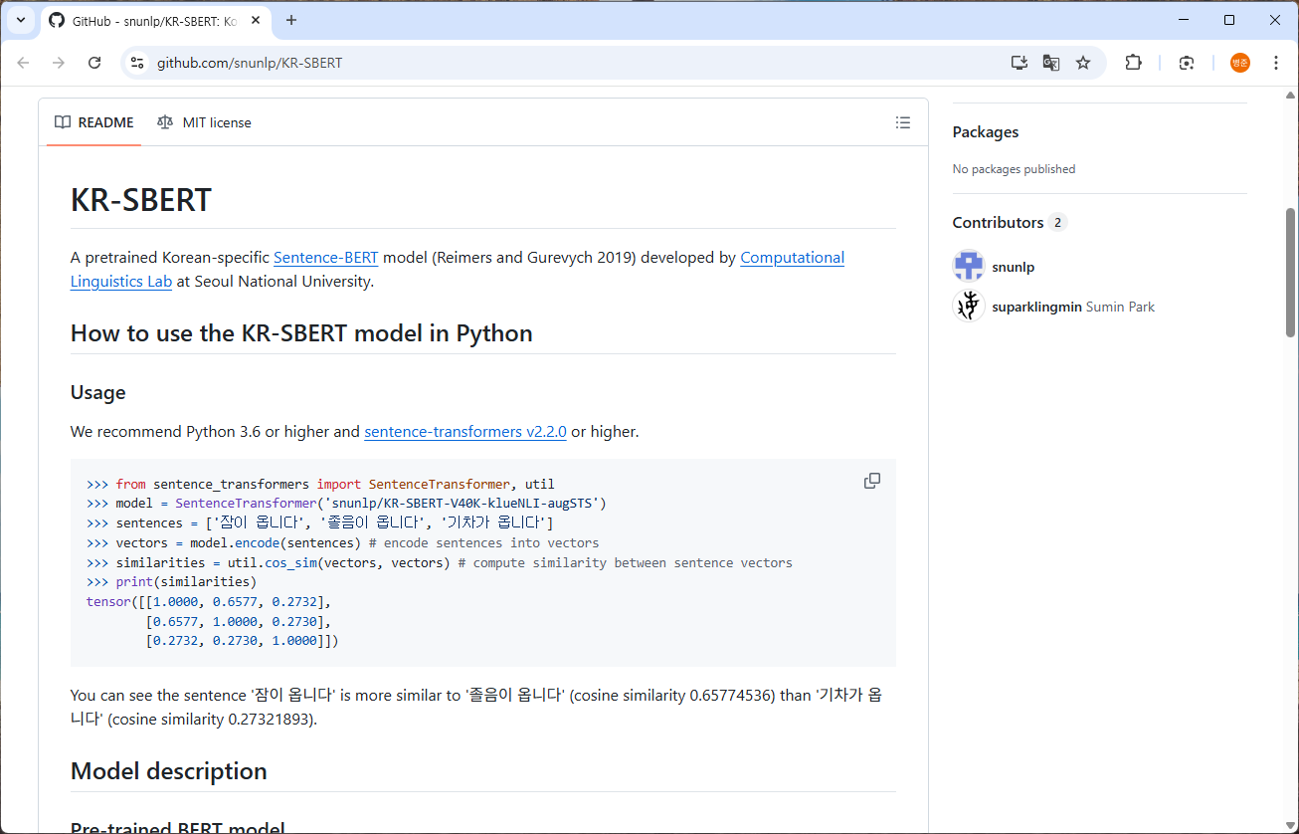Switch to the README tab
1299x834 pixels.
[94, 123]
